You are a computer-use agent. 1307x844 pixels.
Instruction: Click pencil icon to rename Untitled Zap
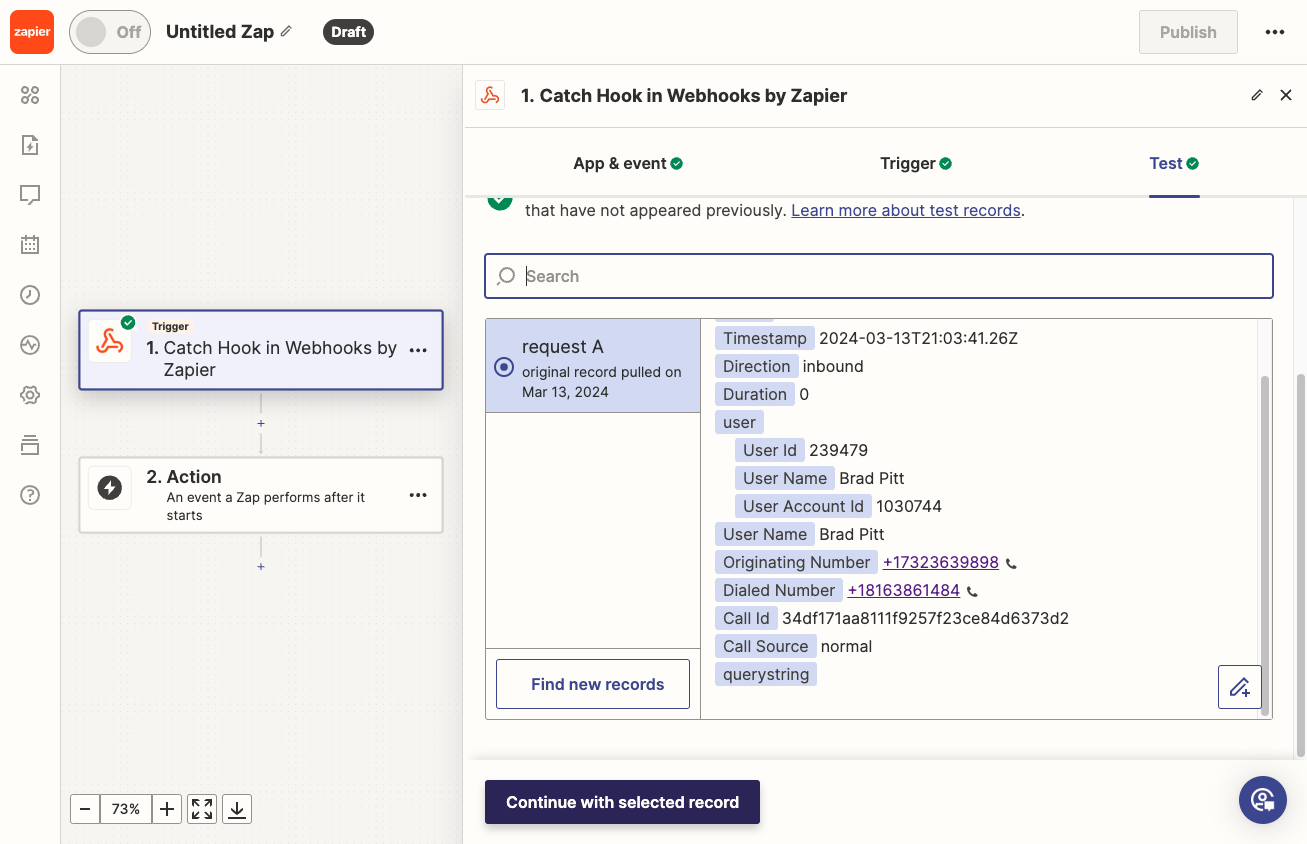click(x=287, y=32)
